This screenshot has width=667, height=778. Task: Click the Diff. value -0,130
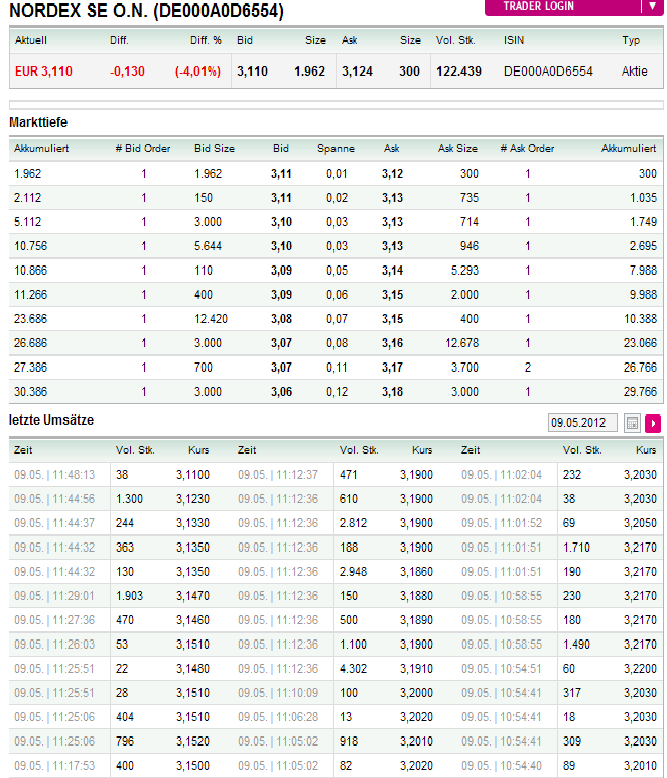coord(127,71)
